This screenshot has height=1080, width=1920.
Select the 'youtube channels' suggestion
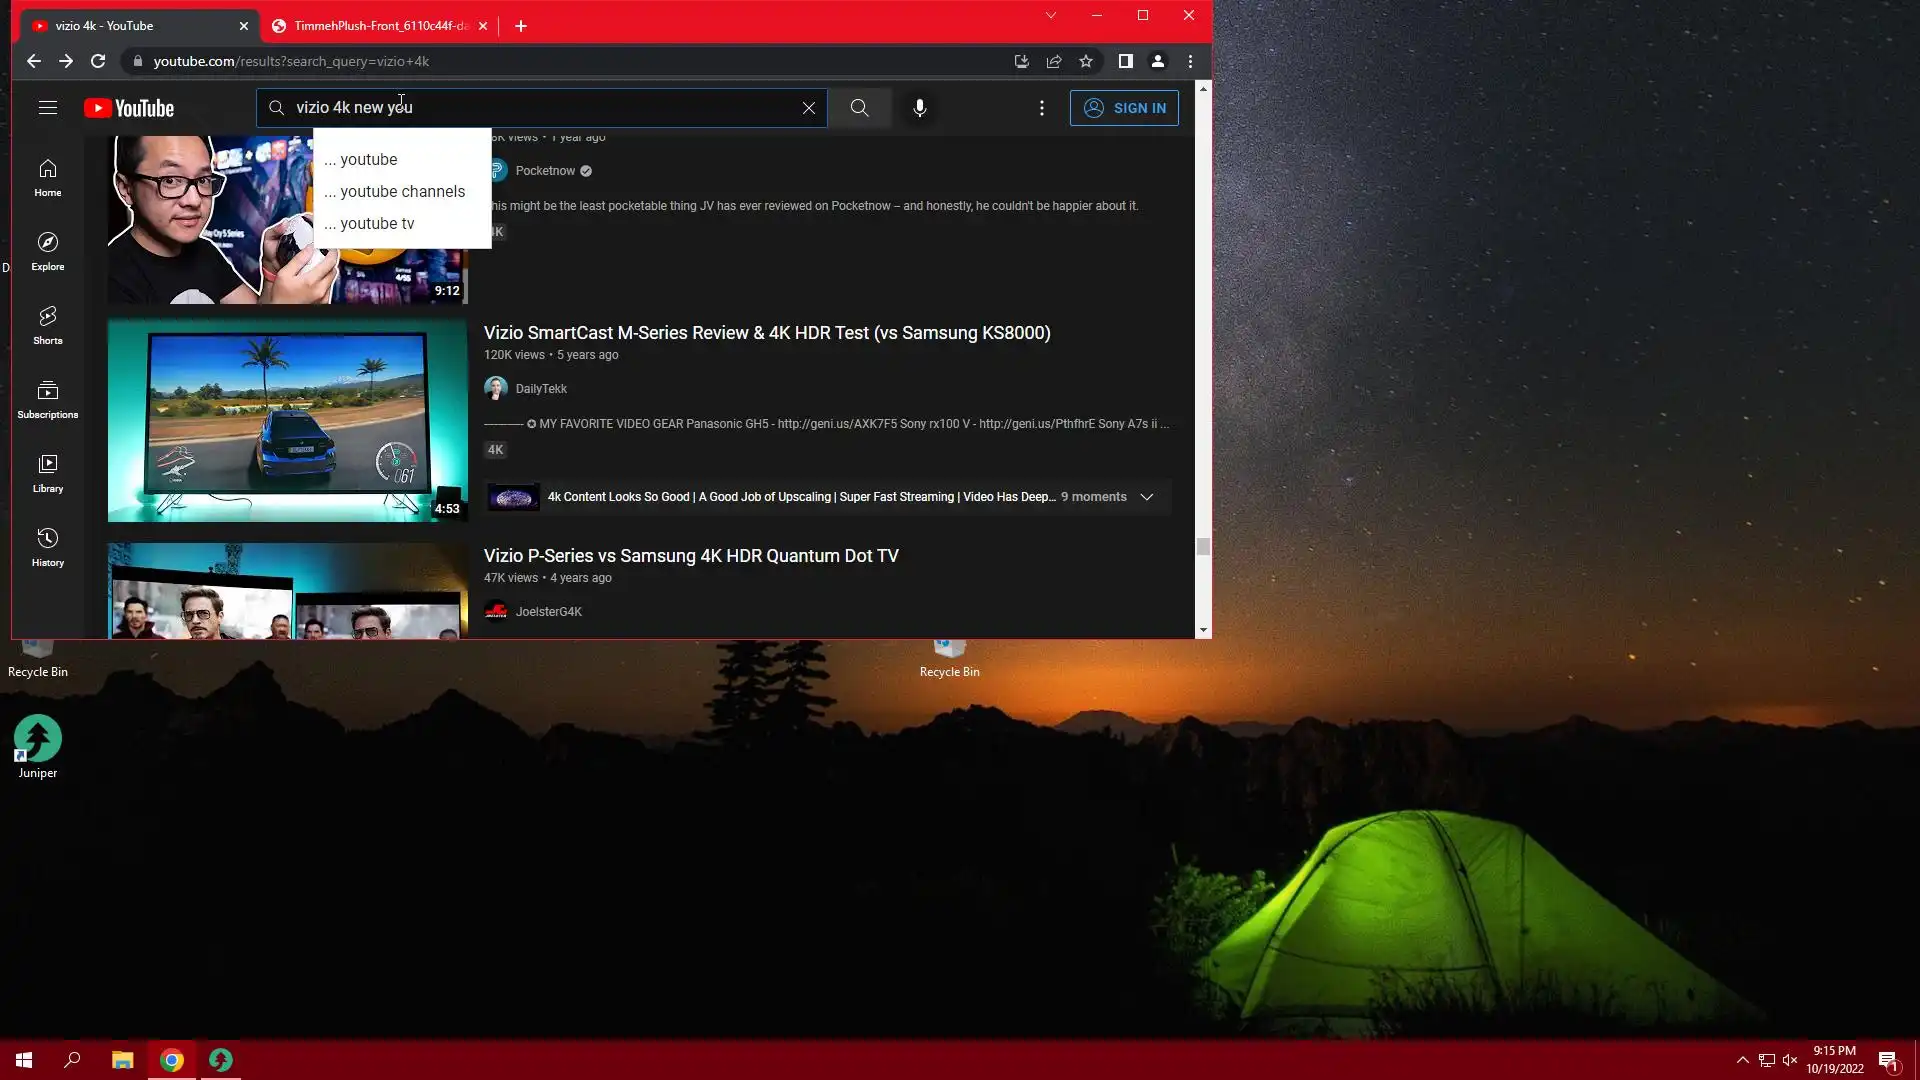coord(401,191)
